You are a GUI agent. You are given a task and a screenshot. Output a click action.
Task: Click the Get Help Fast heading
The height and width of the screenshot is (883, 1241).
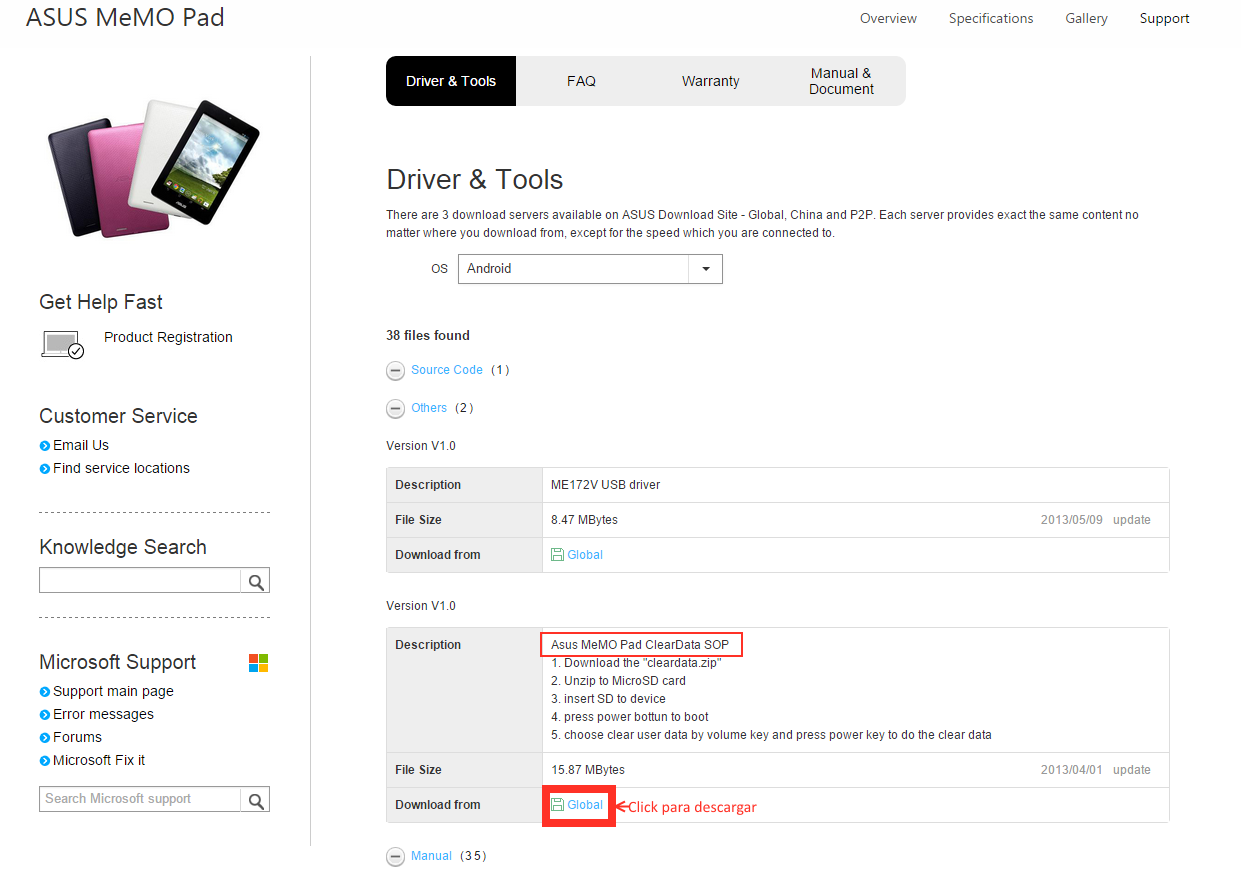click(101, 302)
